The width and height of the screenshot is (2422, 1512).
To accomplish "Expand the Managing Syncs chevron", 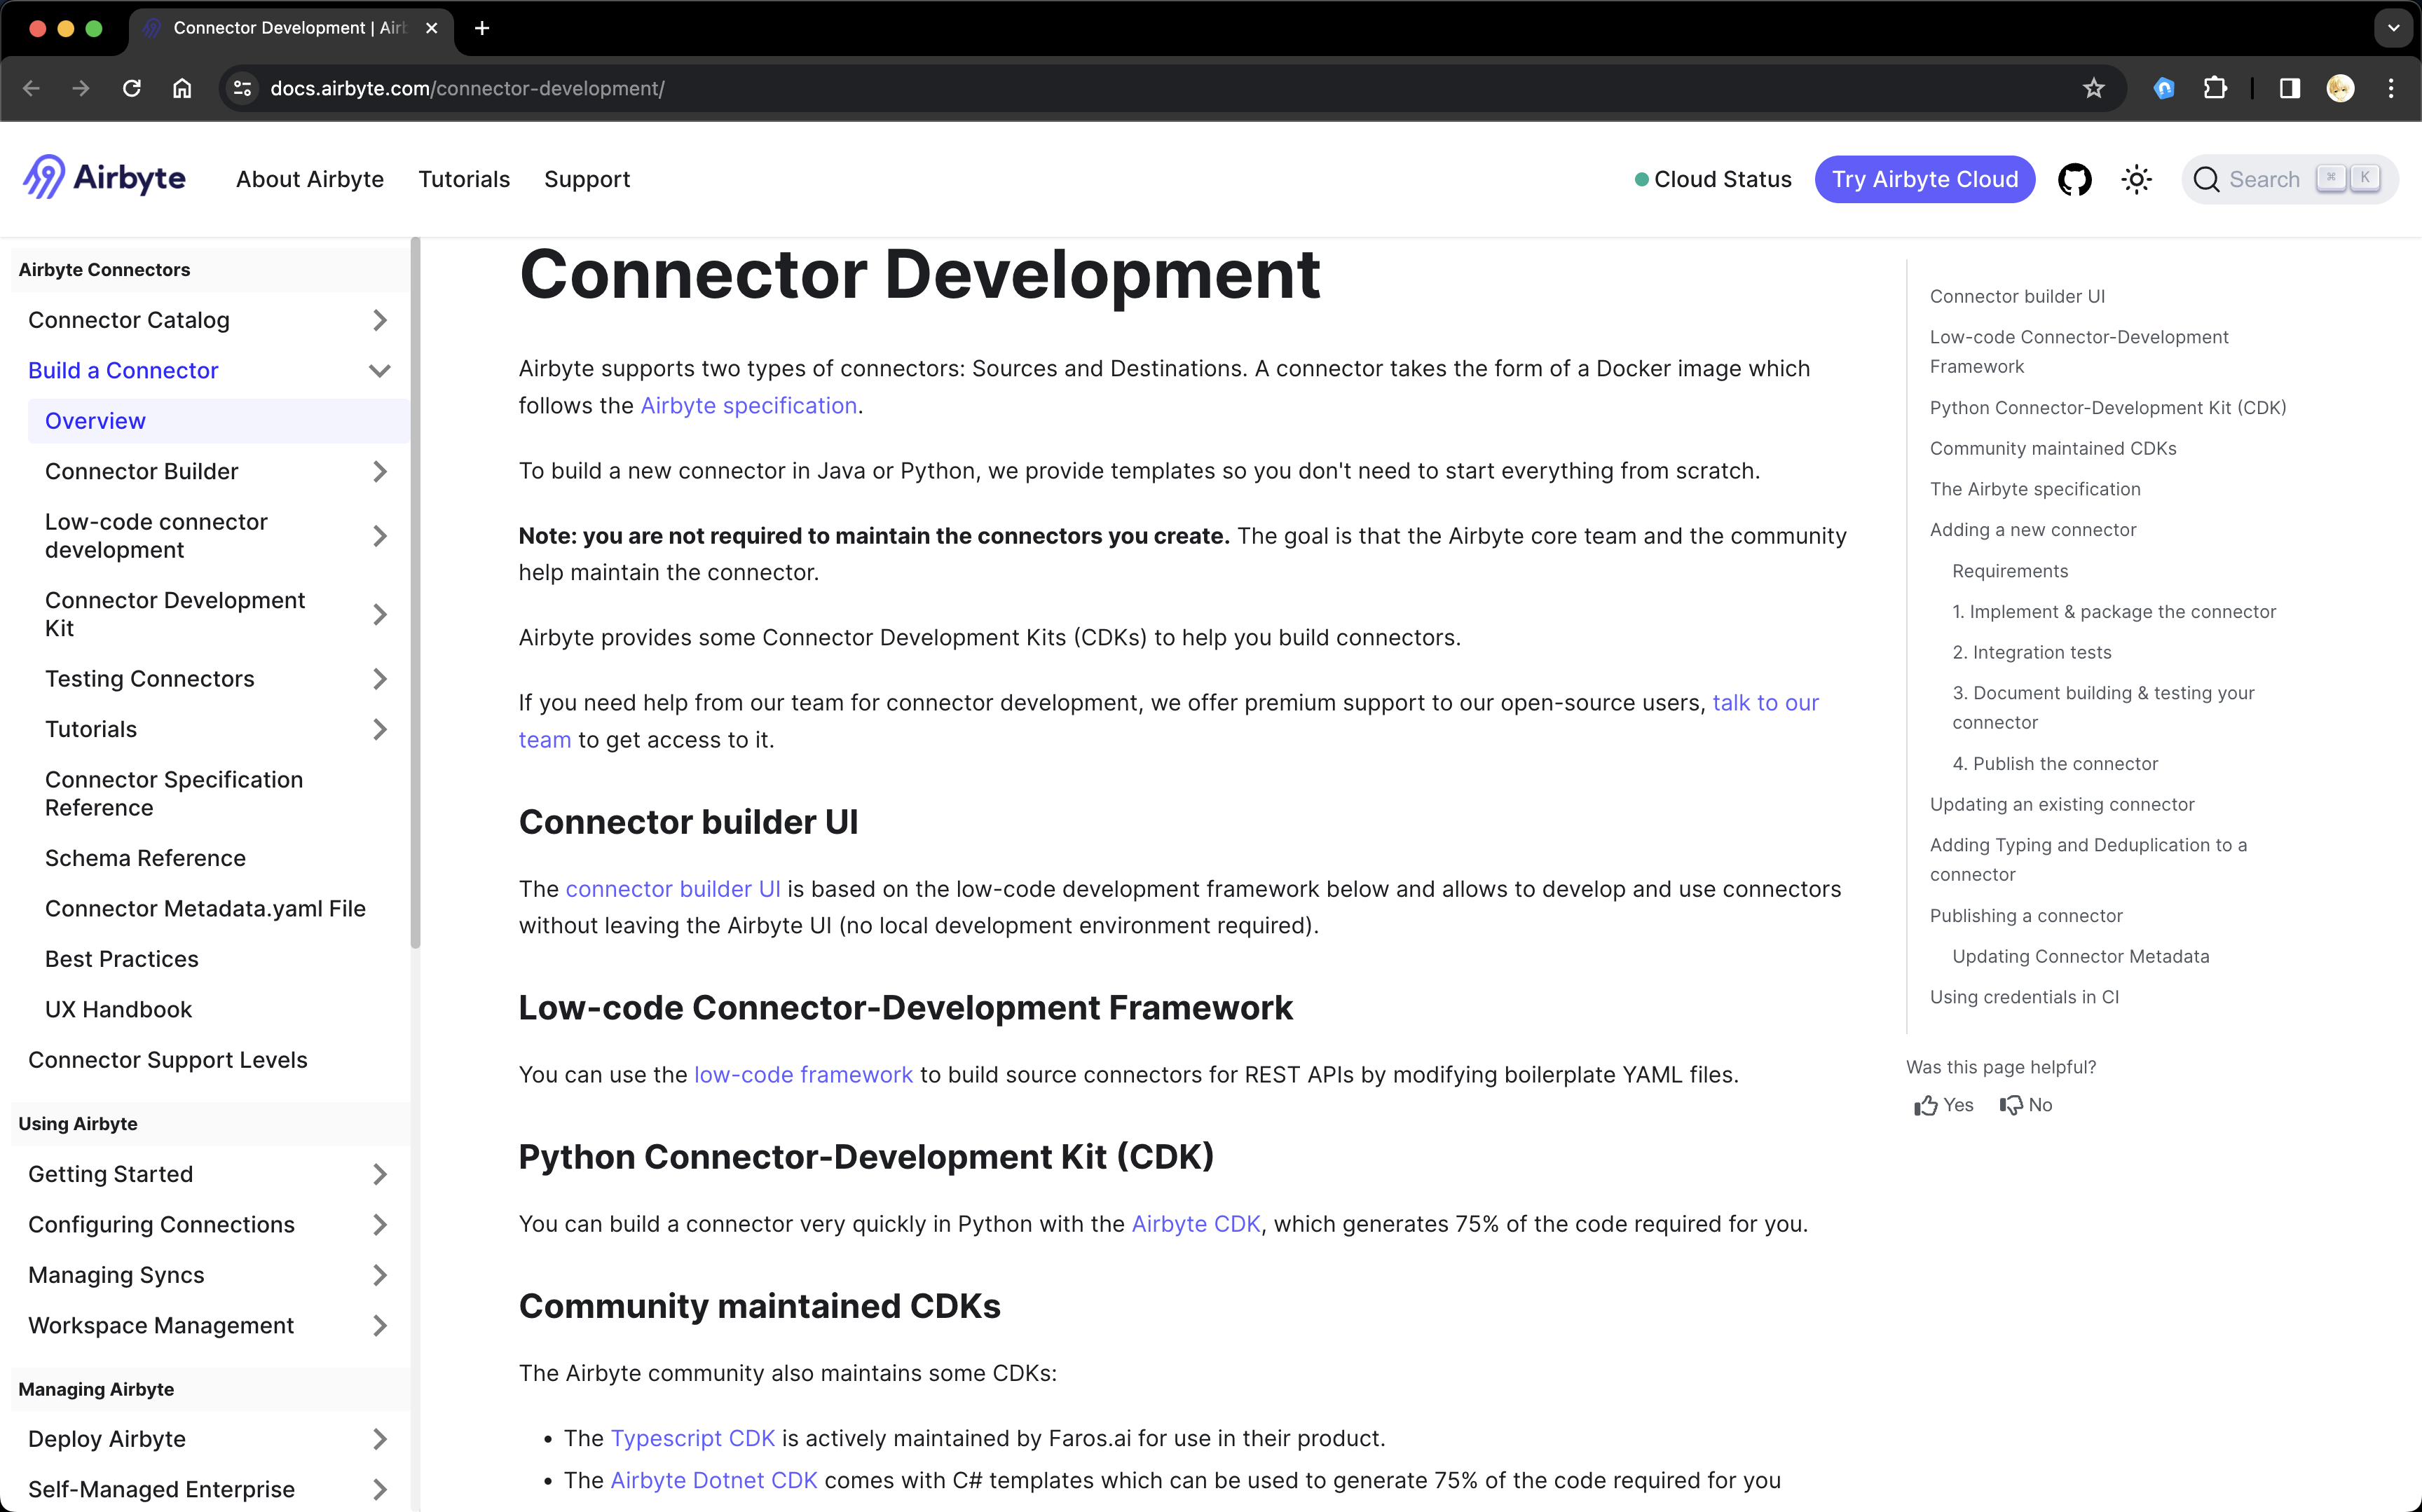I will coord(379,1275).
